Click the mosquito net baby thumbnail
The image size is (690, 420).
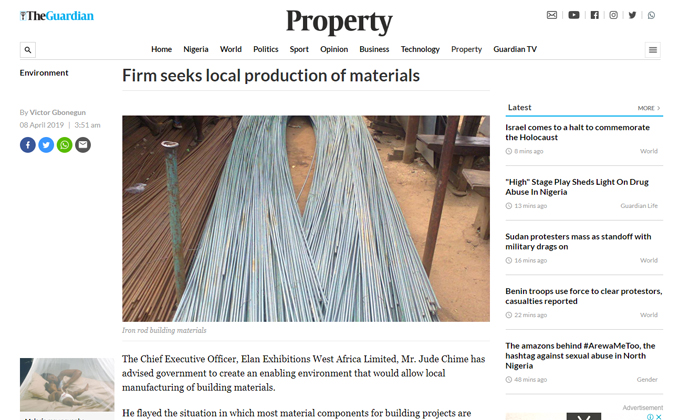[67, 384]
